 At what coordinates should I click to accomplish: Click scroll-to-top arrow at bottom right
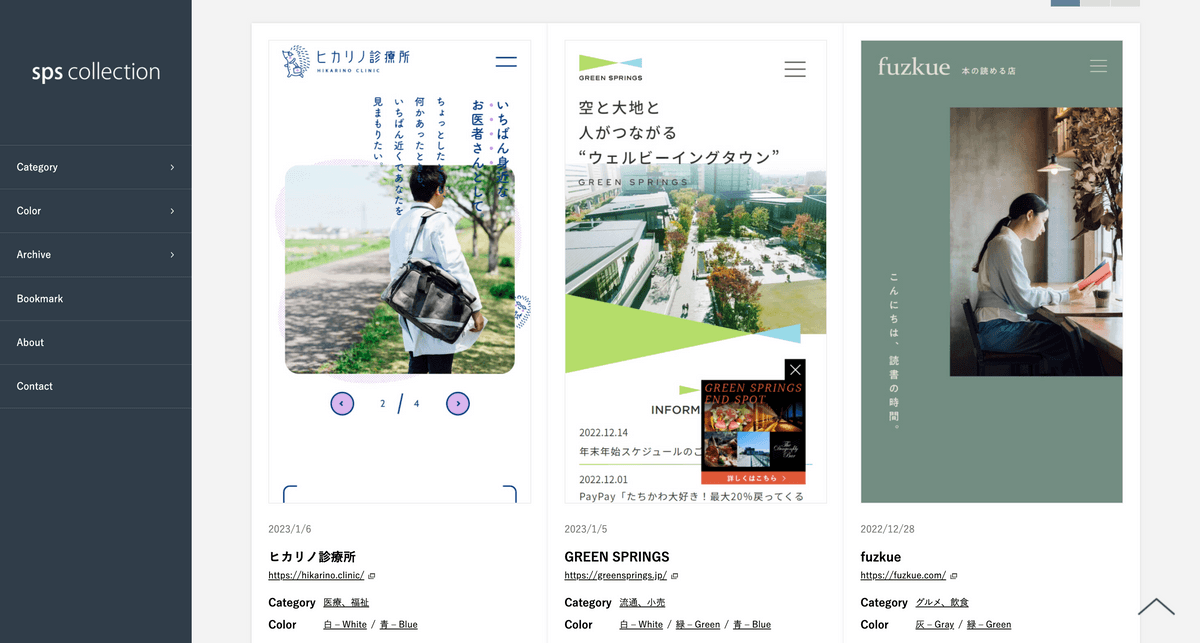1156,606
